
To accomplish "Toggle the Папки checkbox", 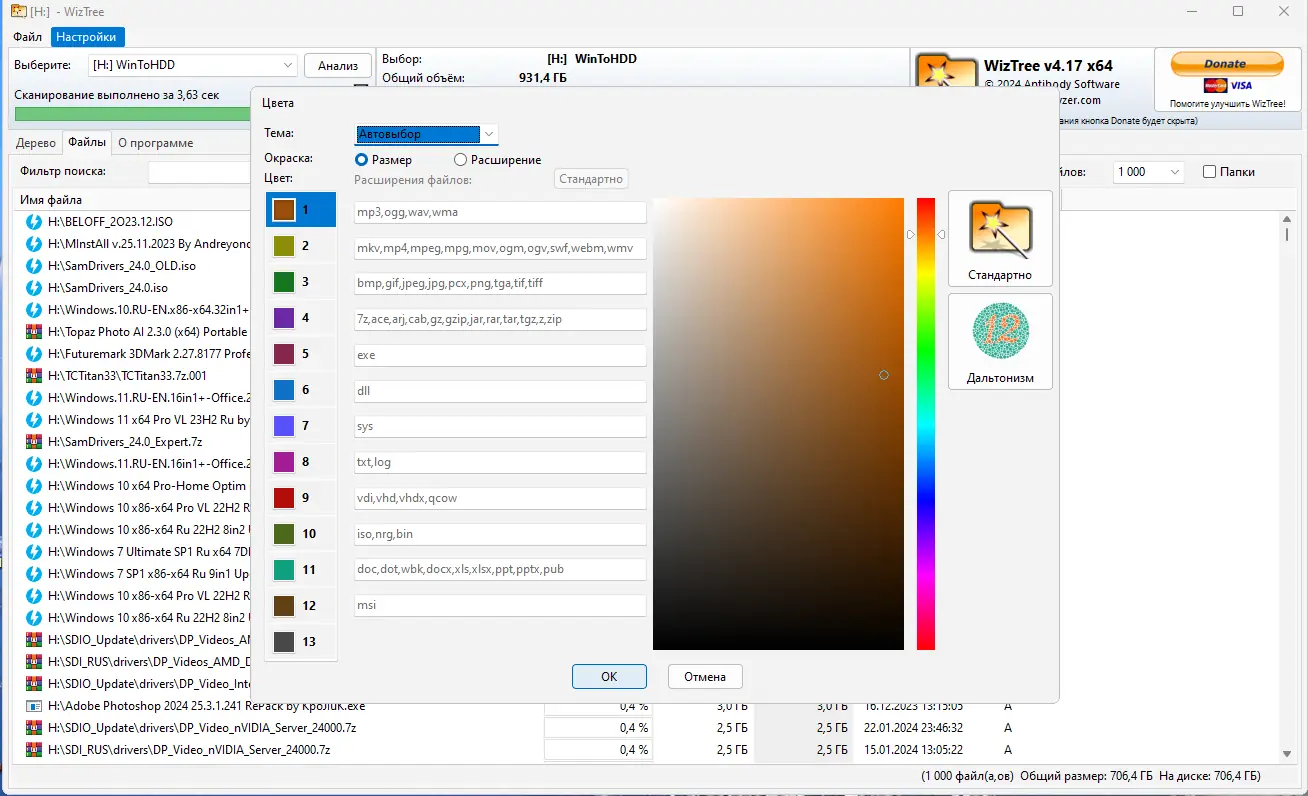I will 1209,172.
